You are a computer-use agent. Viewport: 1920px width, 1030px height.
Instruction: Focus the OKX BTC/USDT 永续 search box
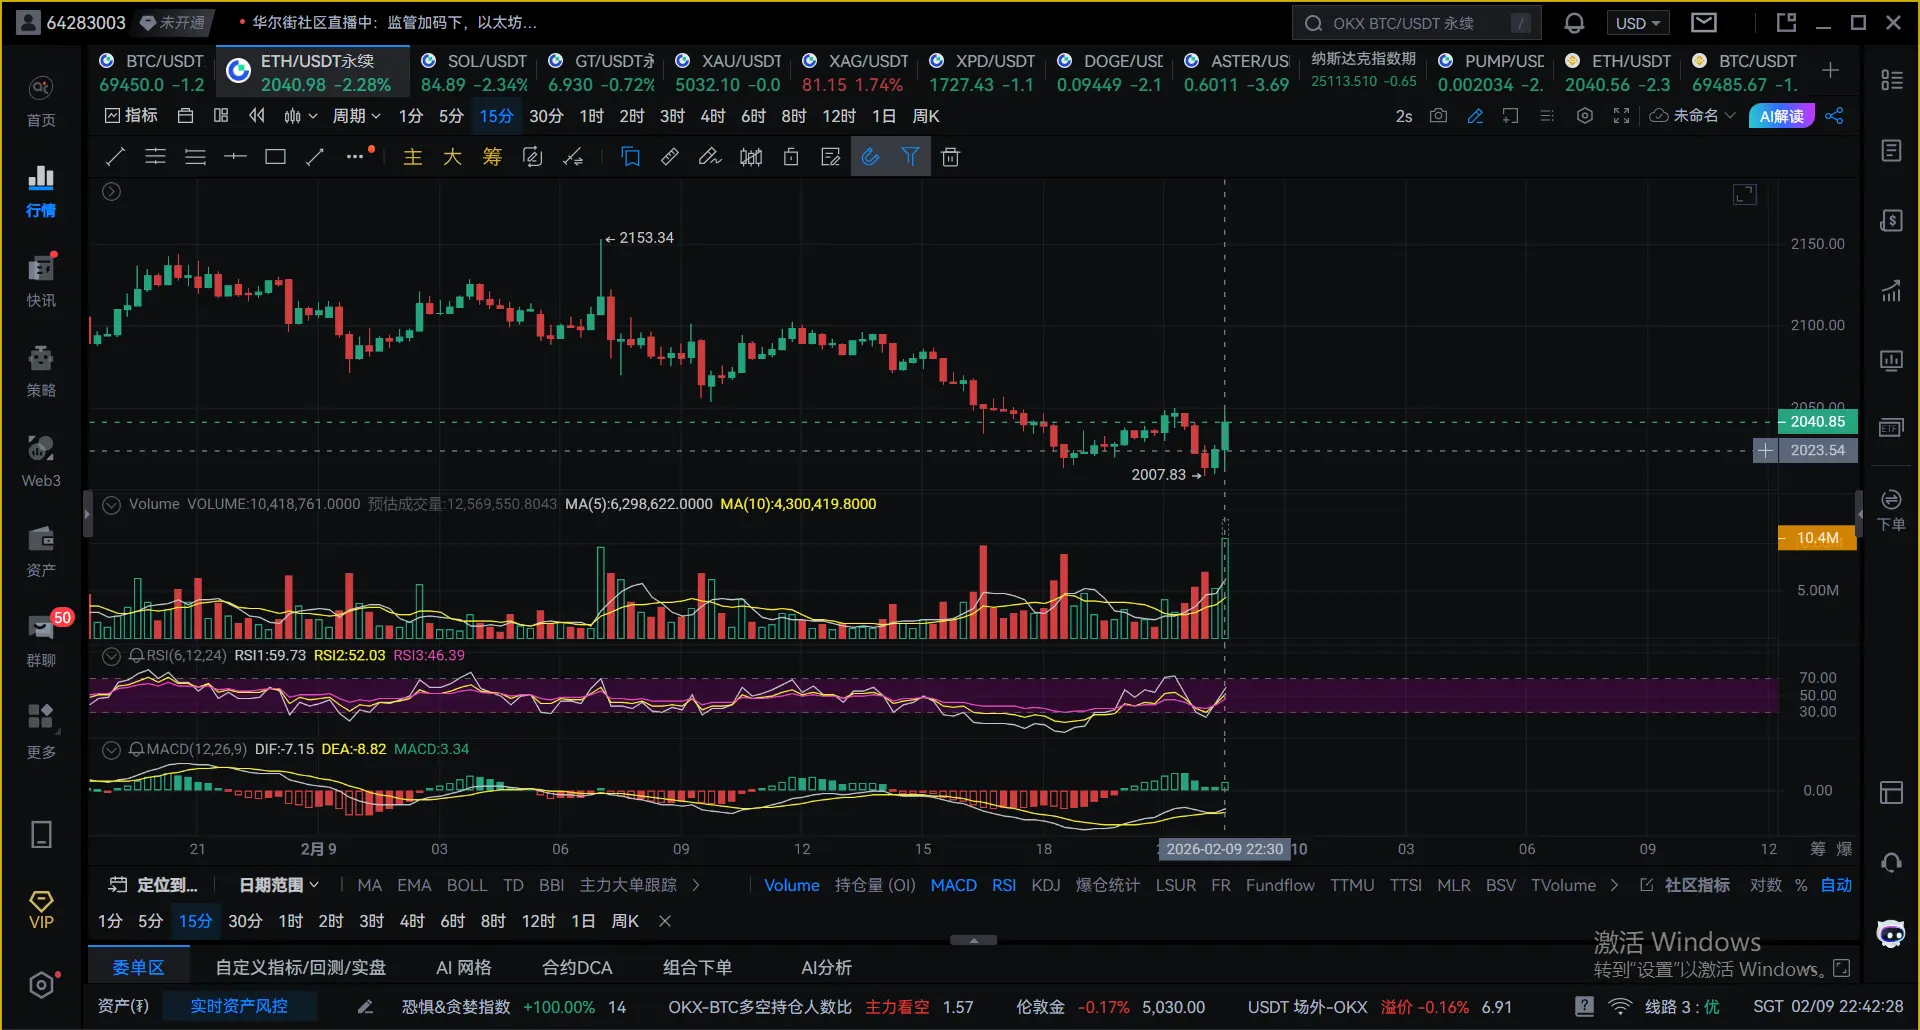click(1417, 23)
